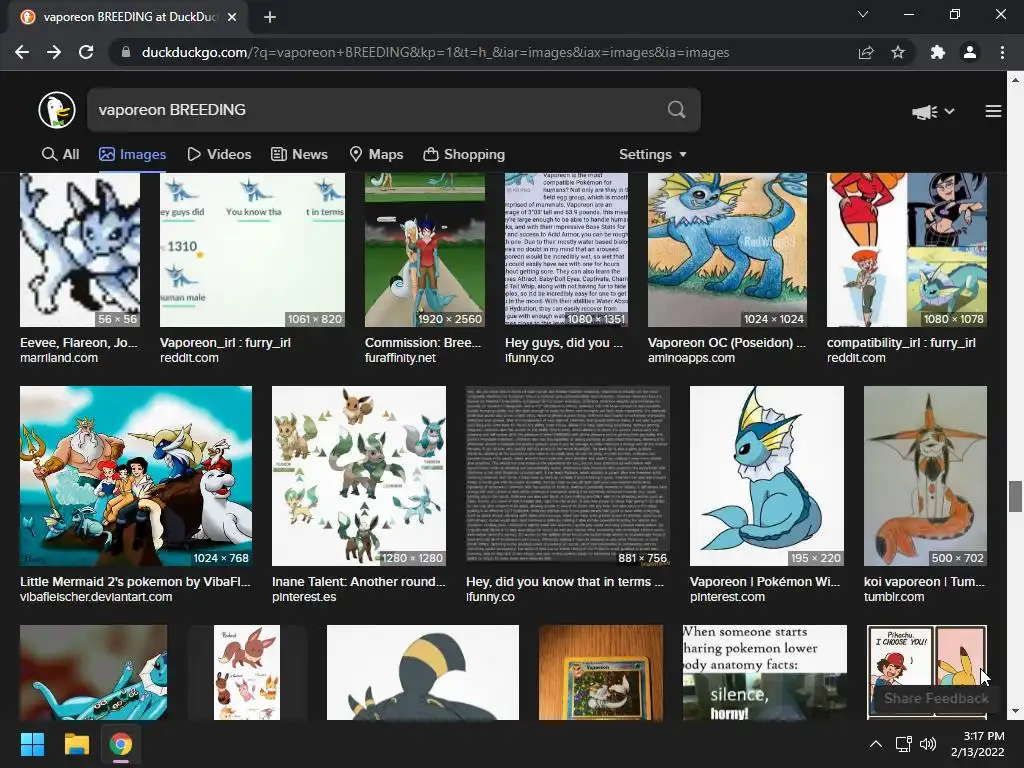Switch to Shopping tab
The image size is (1024, 768).
pos(464,154)
